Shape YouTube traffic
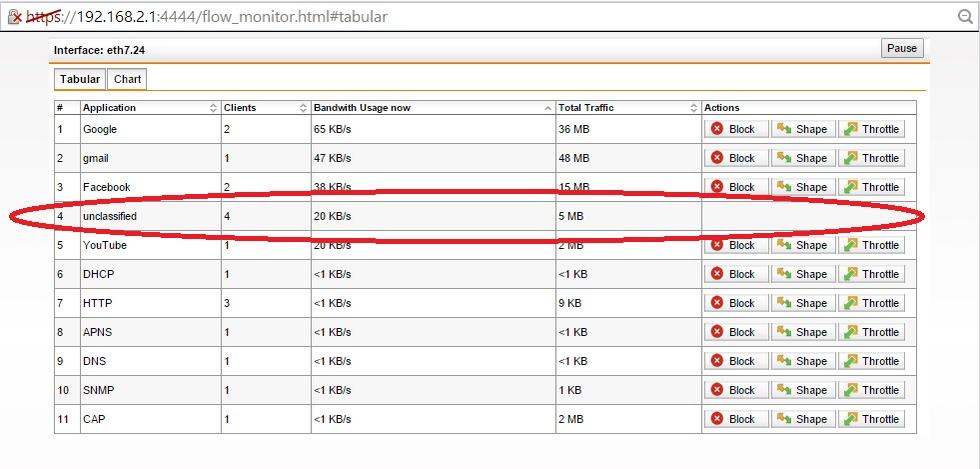The image size is (980, 469). click(x=803, y=245)
